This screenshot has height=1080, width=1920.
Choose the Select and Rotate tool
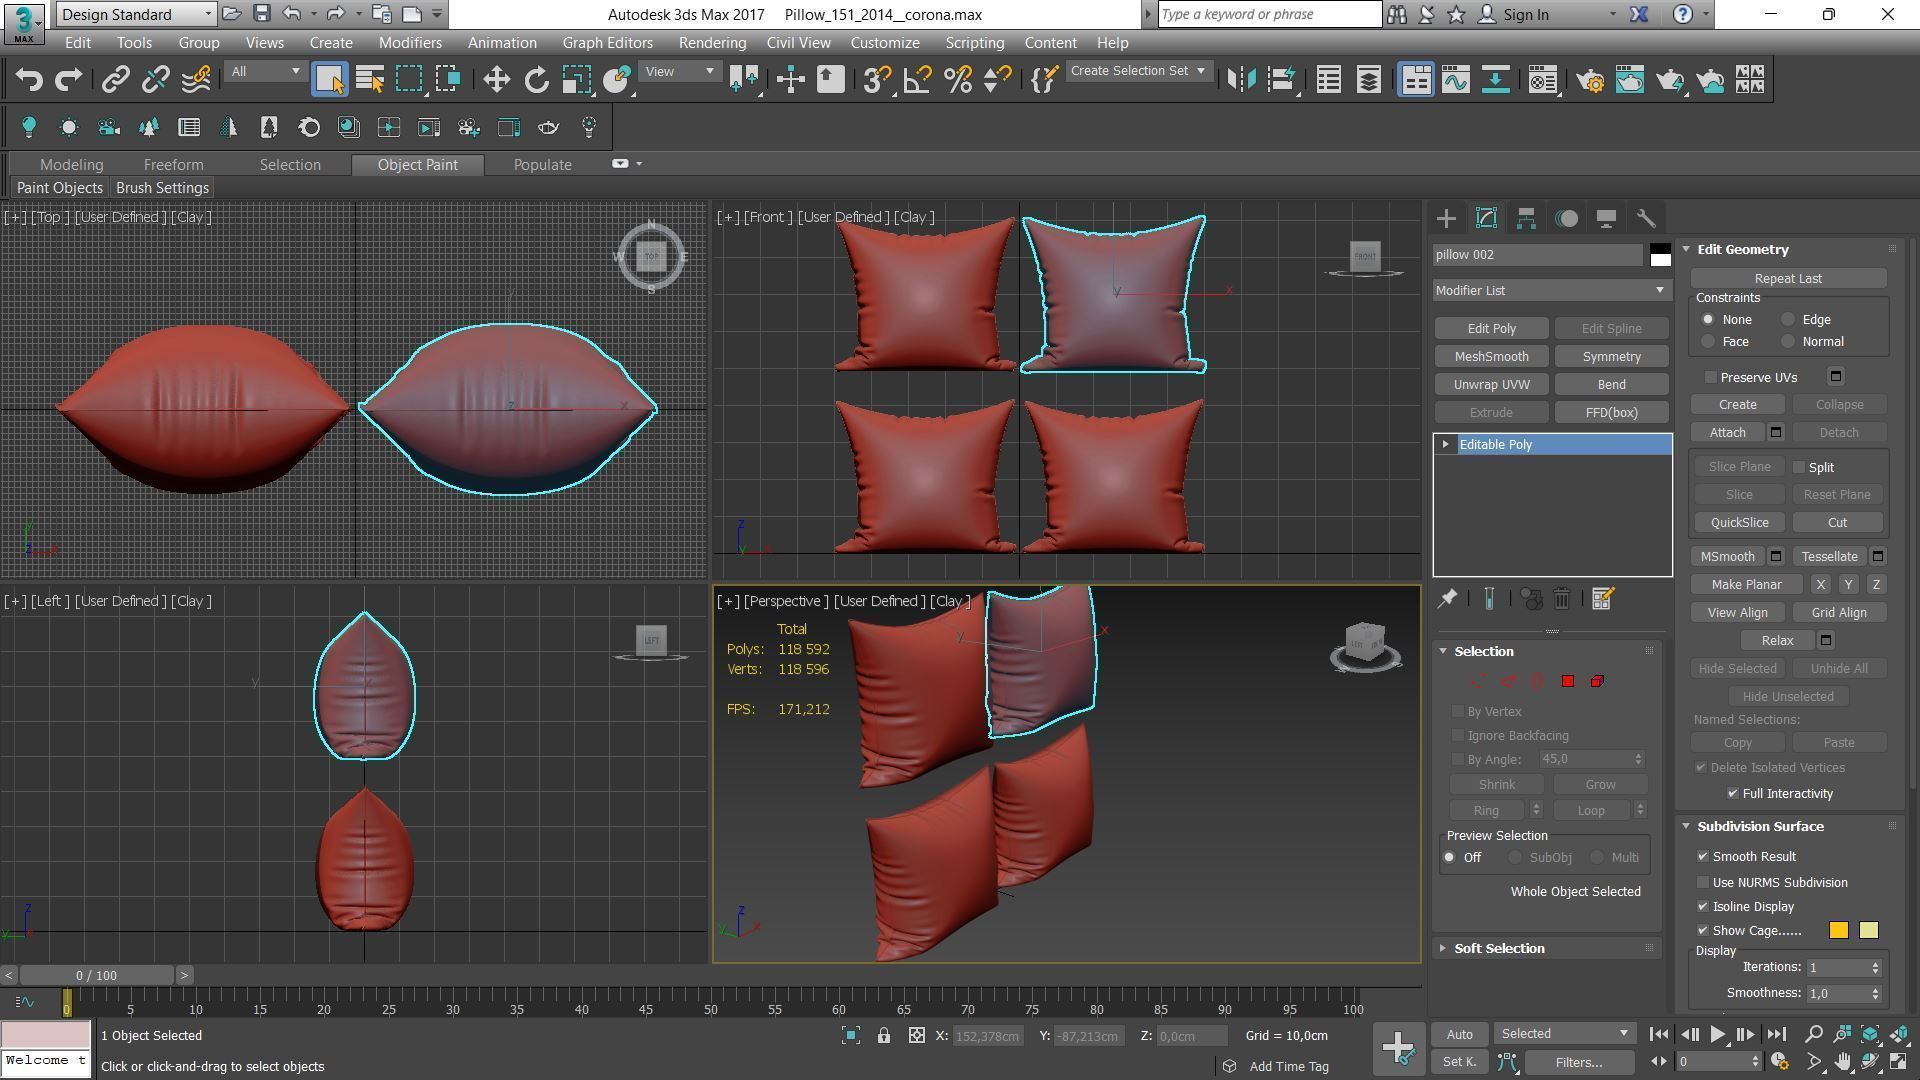tap(537, 80)
